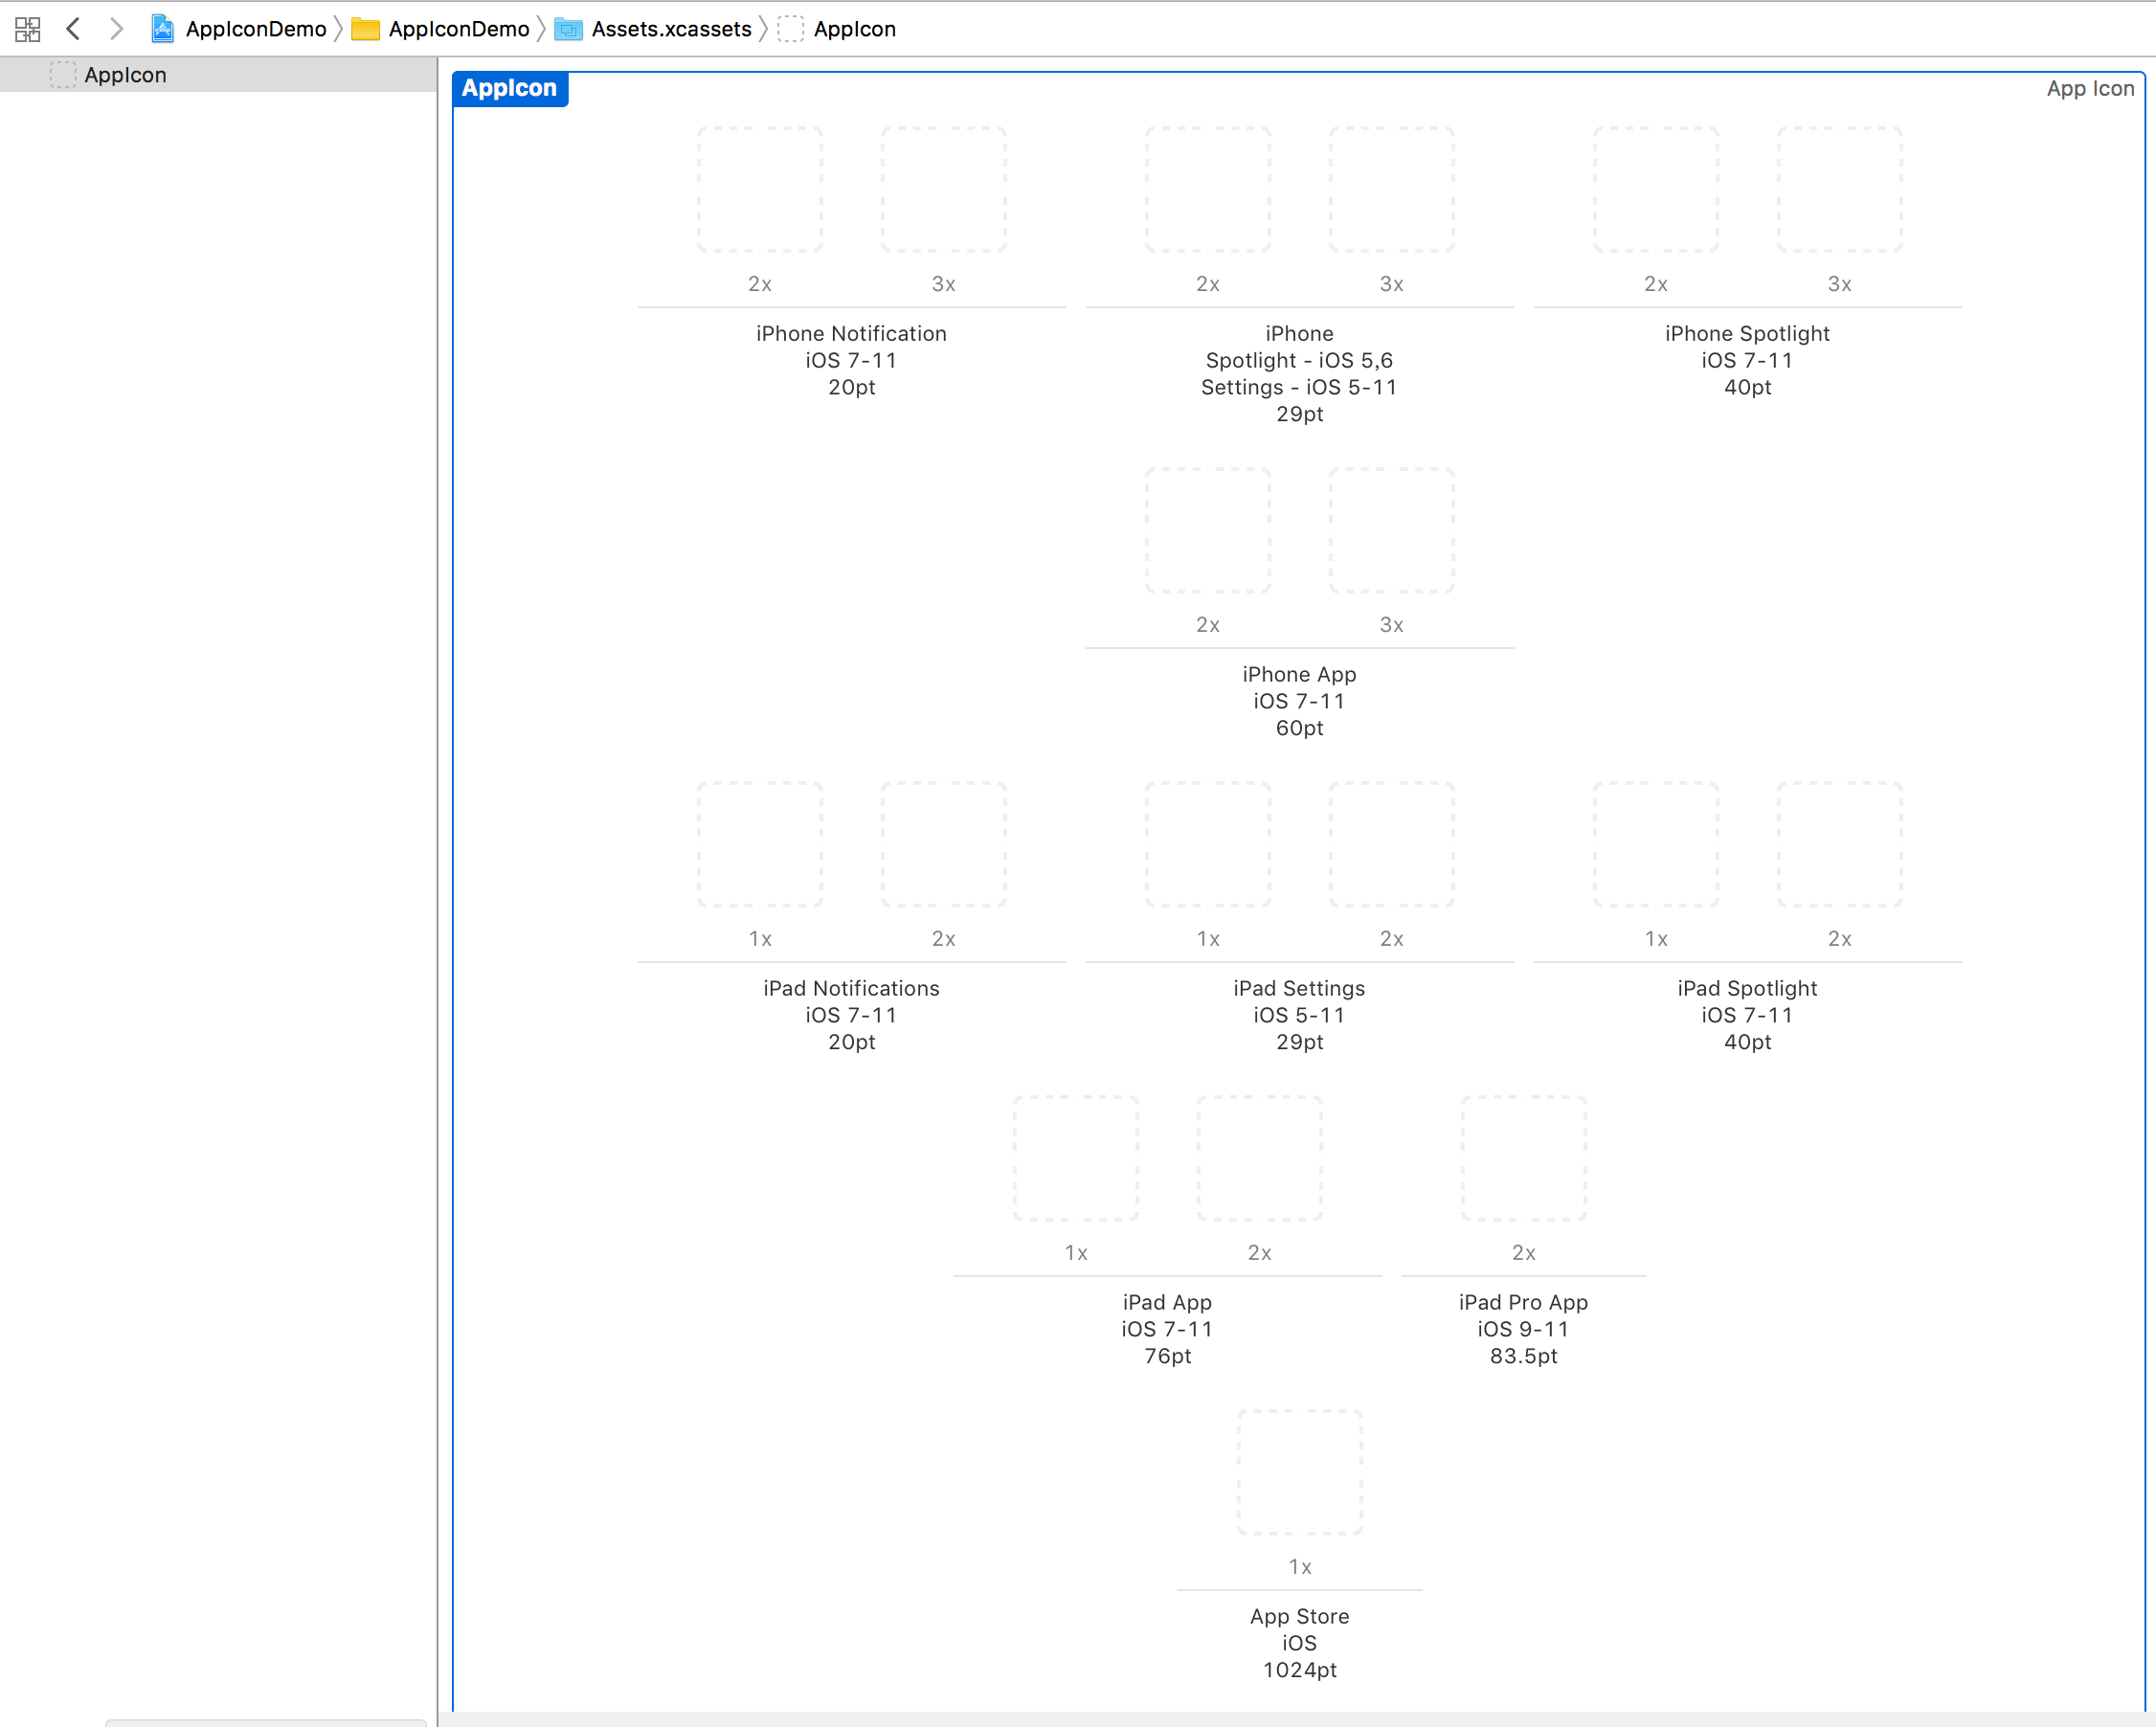Click the iPad App label

coord(1168,1303)
